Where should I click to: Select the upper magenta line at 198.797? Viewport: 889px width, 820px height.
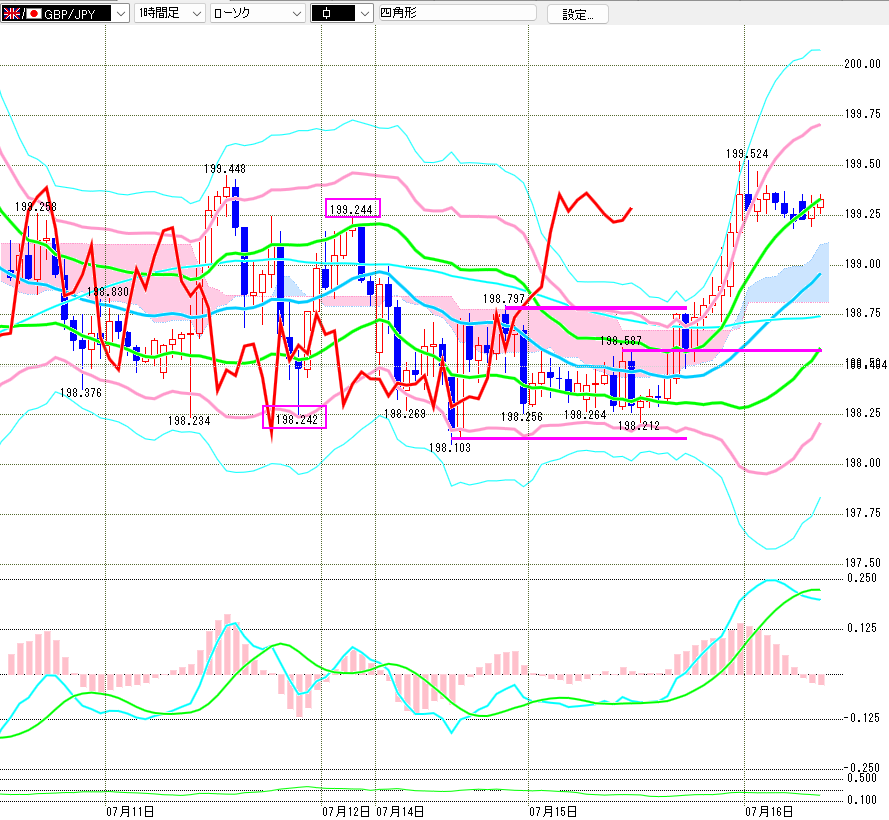pos(595,308)
